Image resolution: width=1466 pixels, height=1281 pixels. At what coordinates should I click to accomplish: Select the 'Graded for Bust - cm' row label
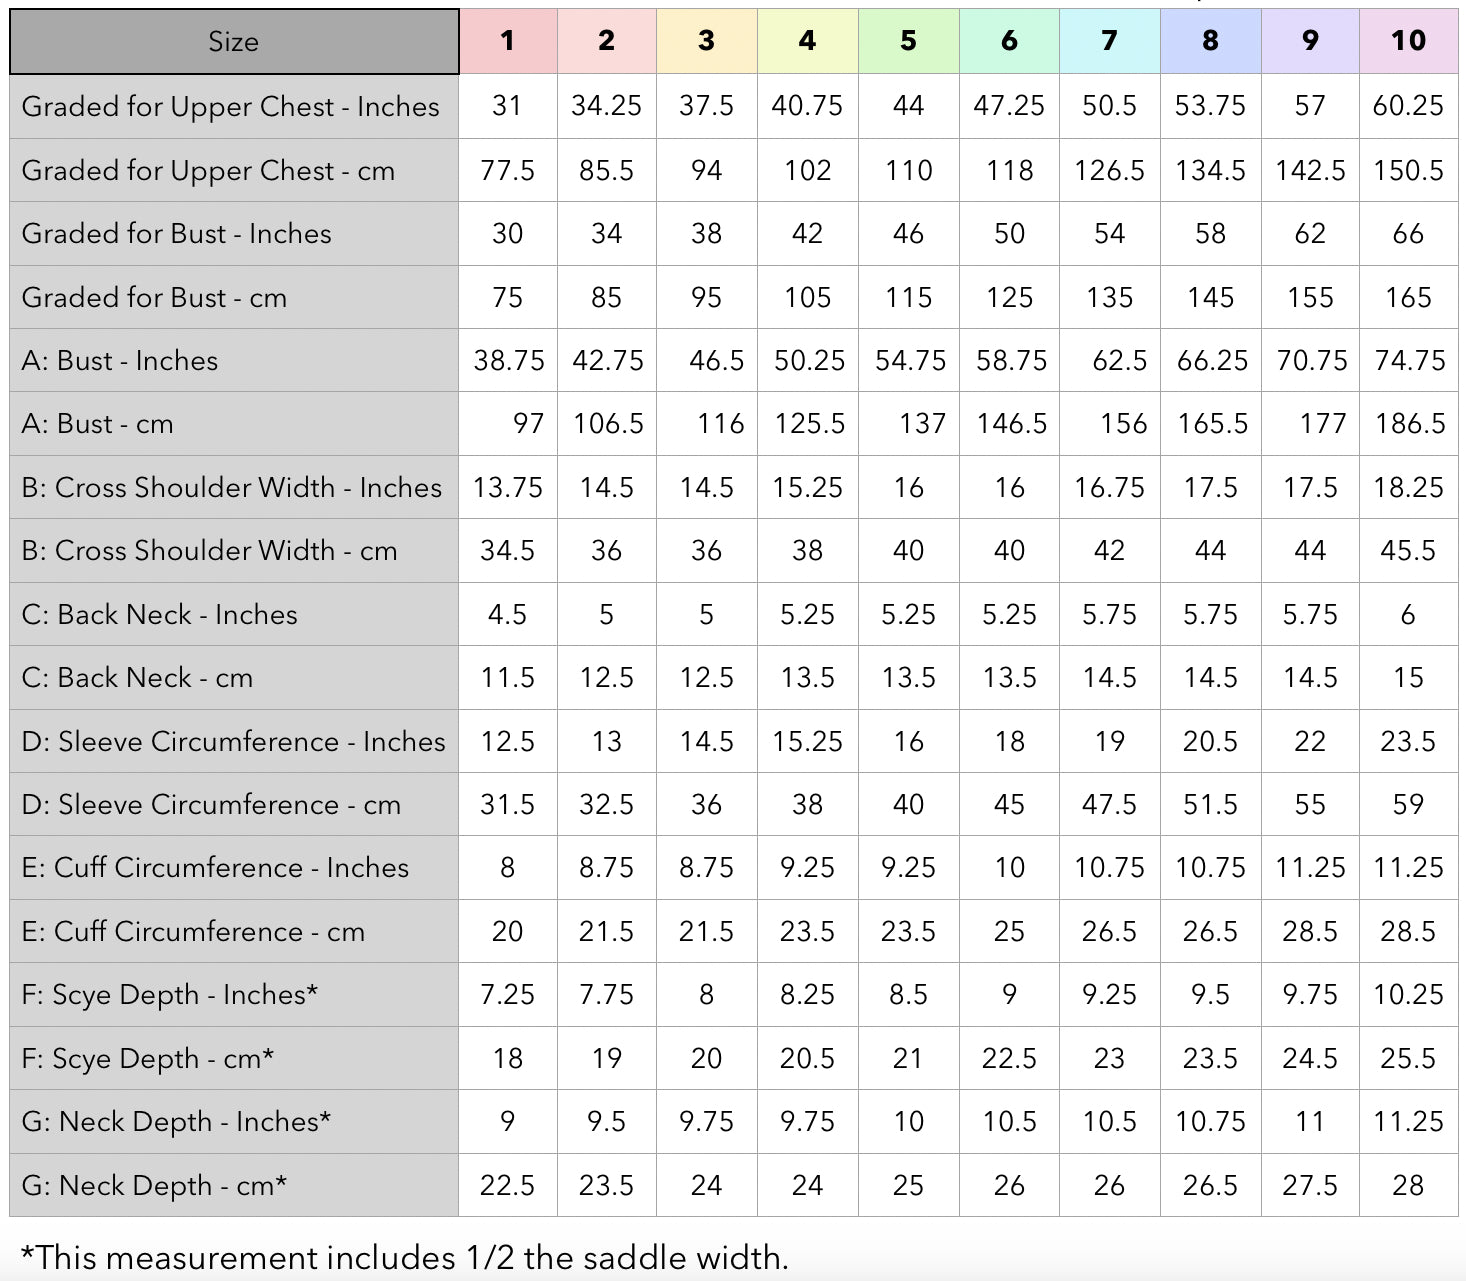point(154,298)
